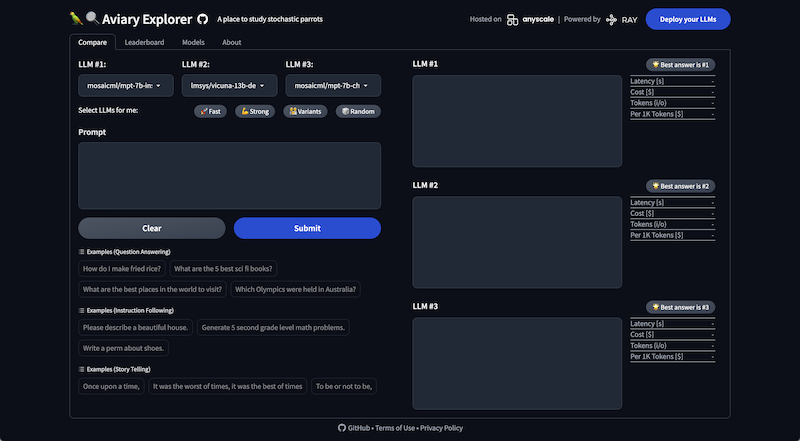The height and width of the screenshot is (441, 800).
Task: Click 'Select LLMs for me:' label
Action: [x=108, y=110]
